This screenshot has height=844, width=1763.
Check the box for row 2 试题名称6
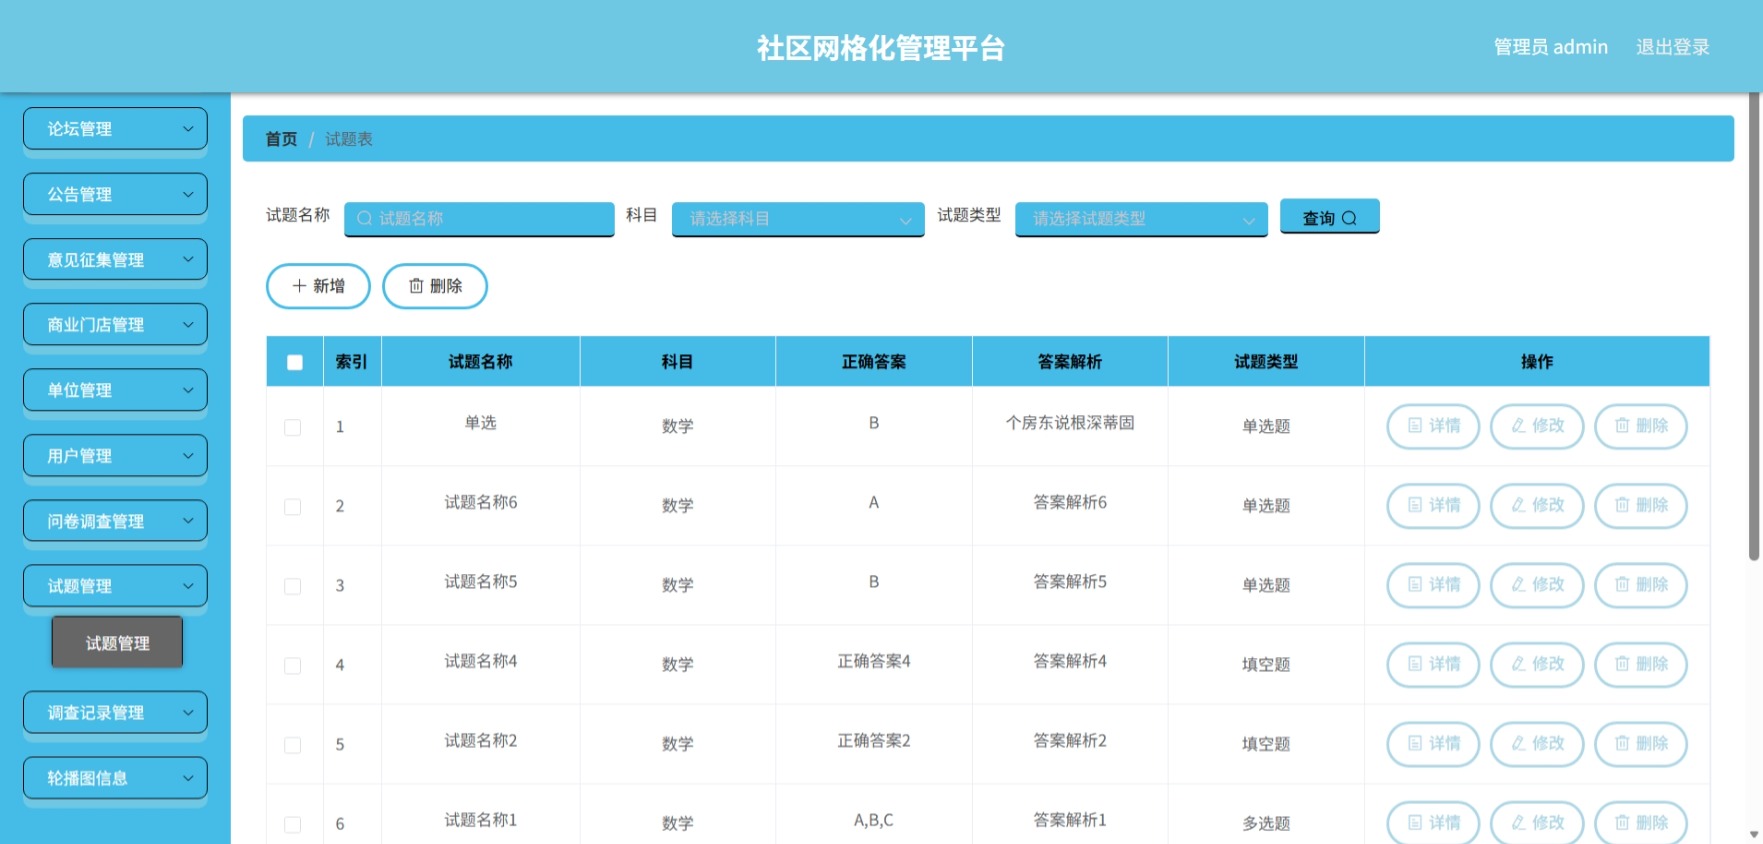tap(293, 506)
